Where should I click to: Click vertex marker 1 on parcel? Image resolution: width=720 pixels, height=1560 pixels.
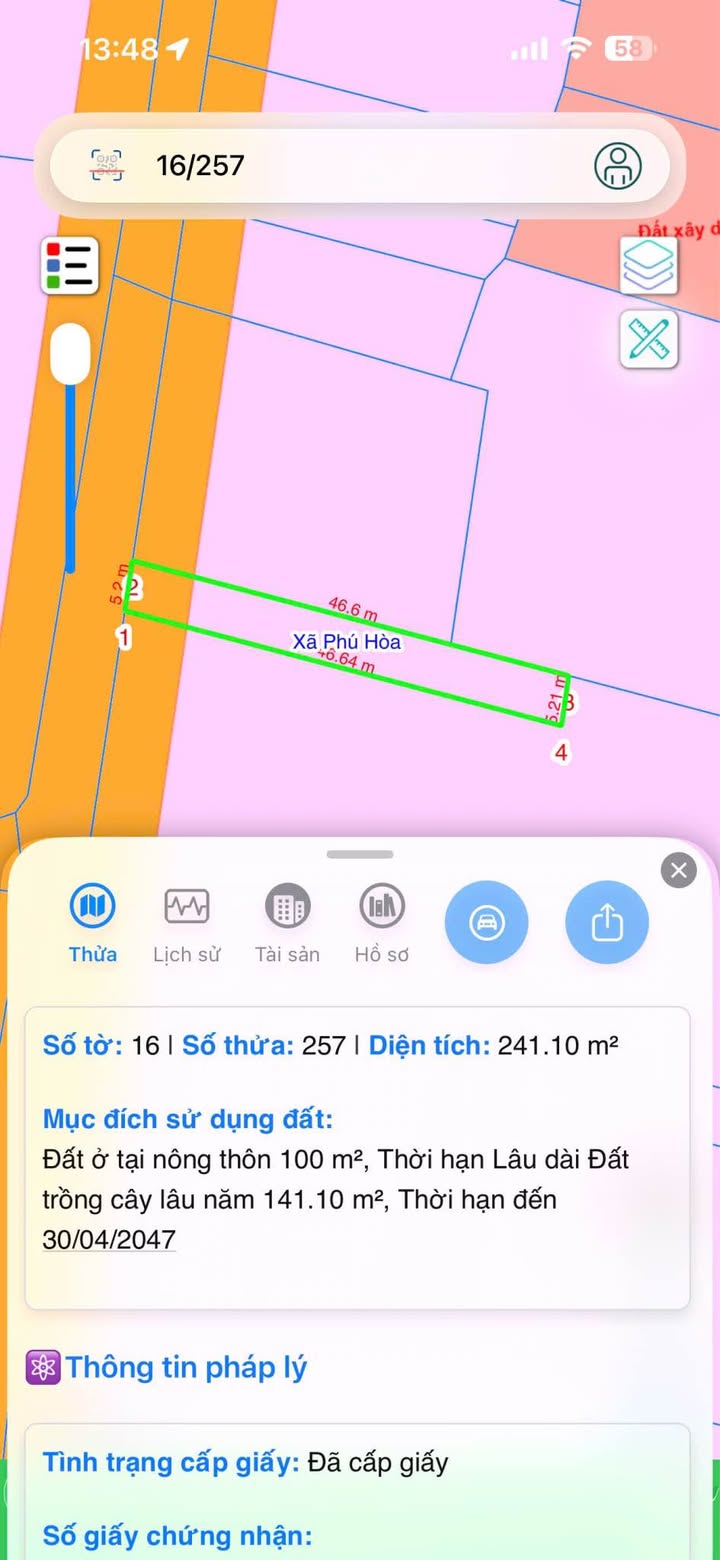pos(124,637)
